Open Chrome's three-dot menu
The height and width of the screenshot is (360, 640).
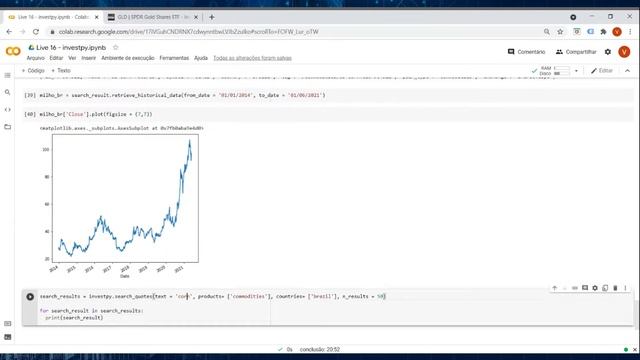pos(630,32)
